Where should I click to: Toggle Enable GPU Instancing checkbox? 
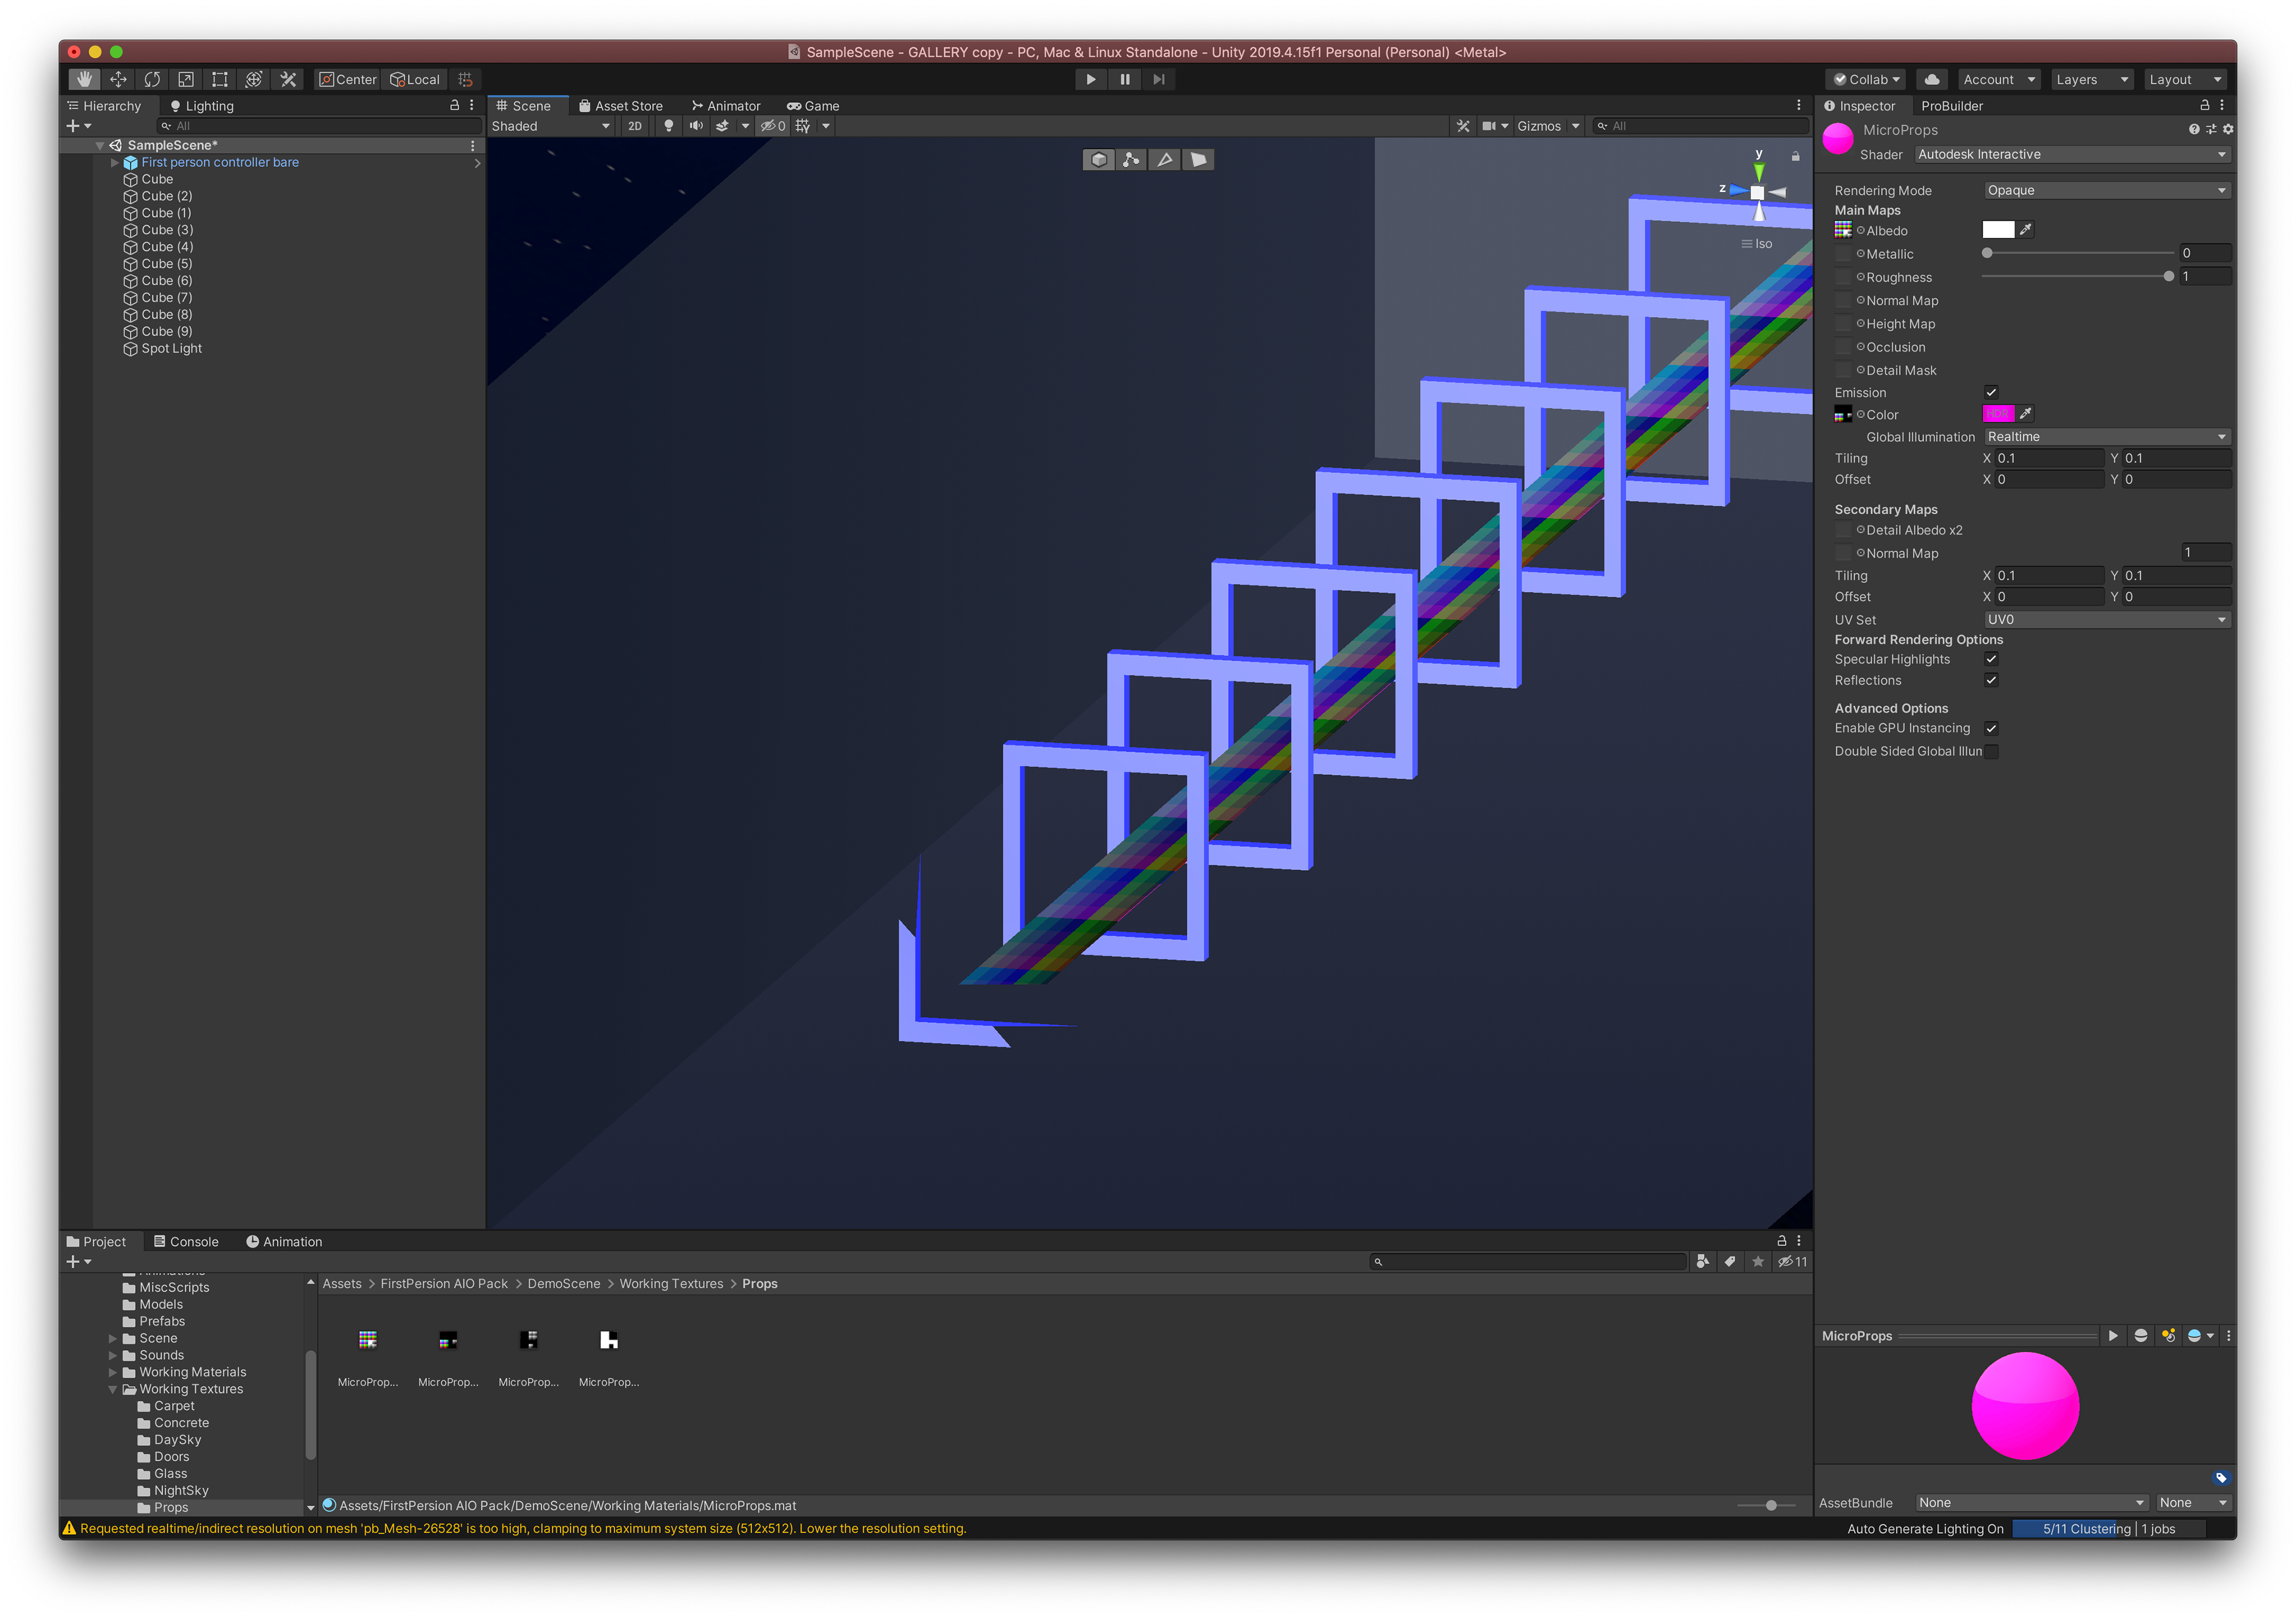1991,728
